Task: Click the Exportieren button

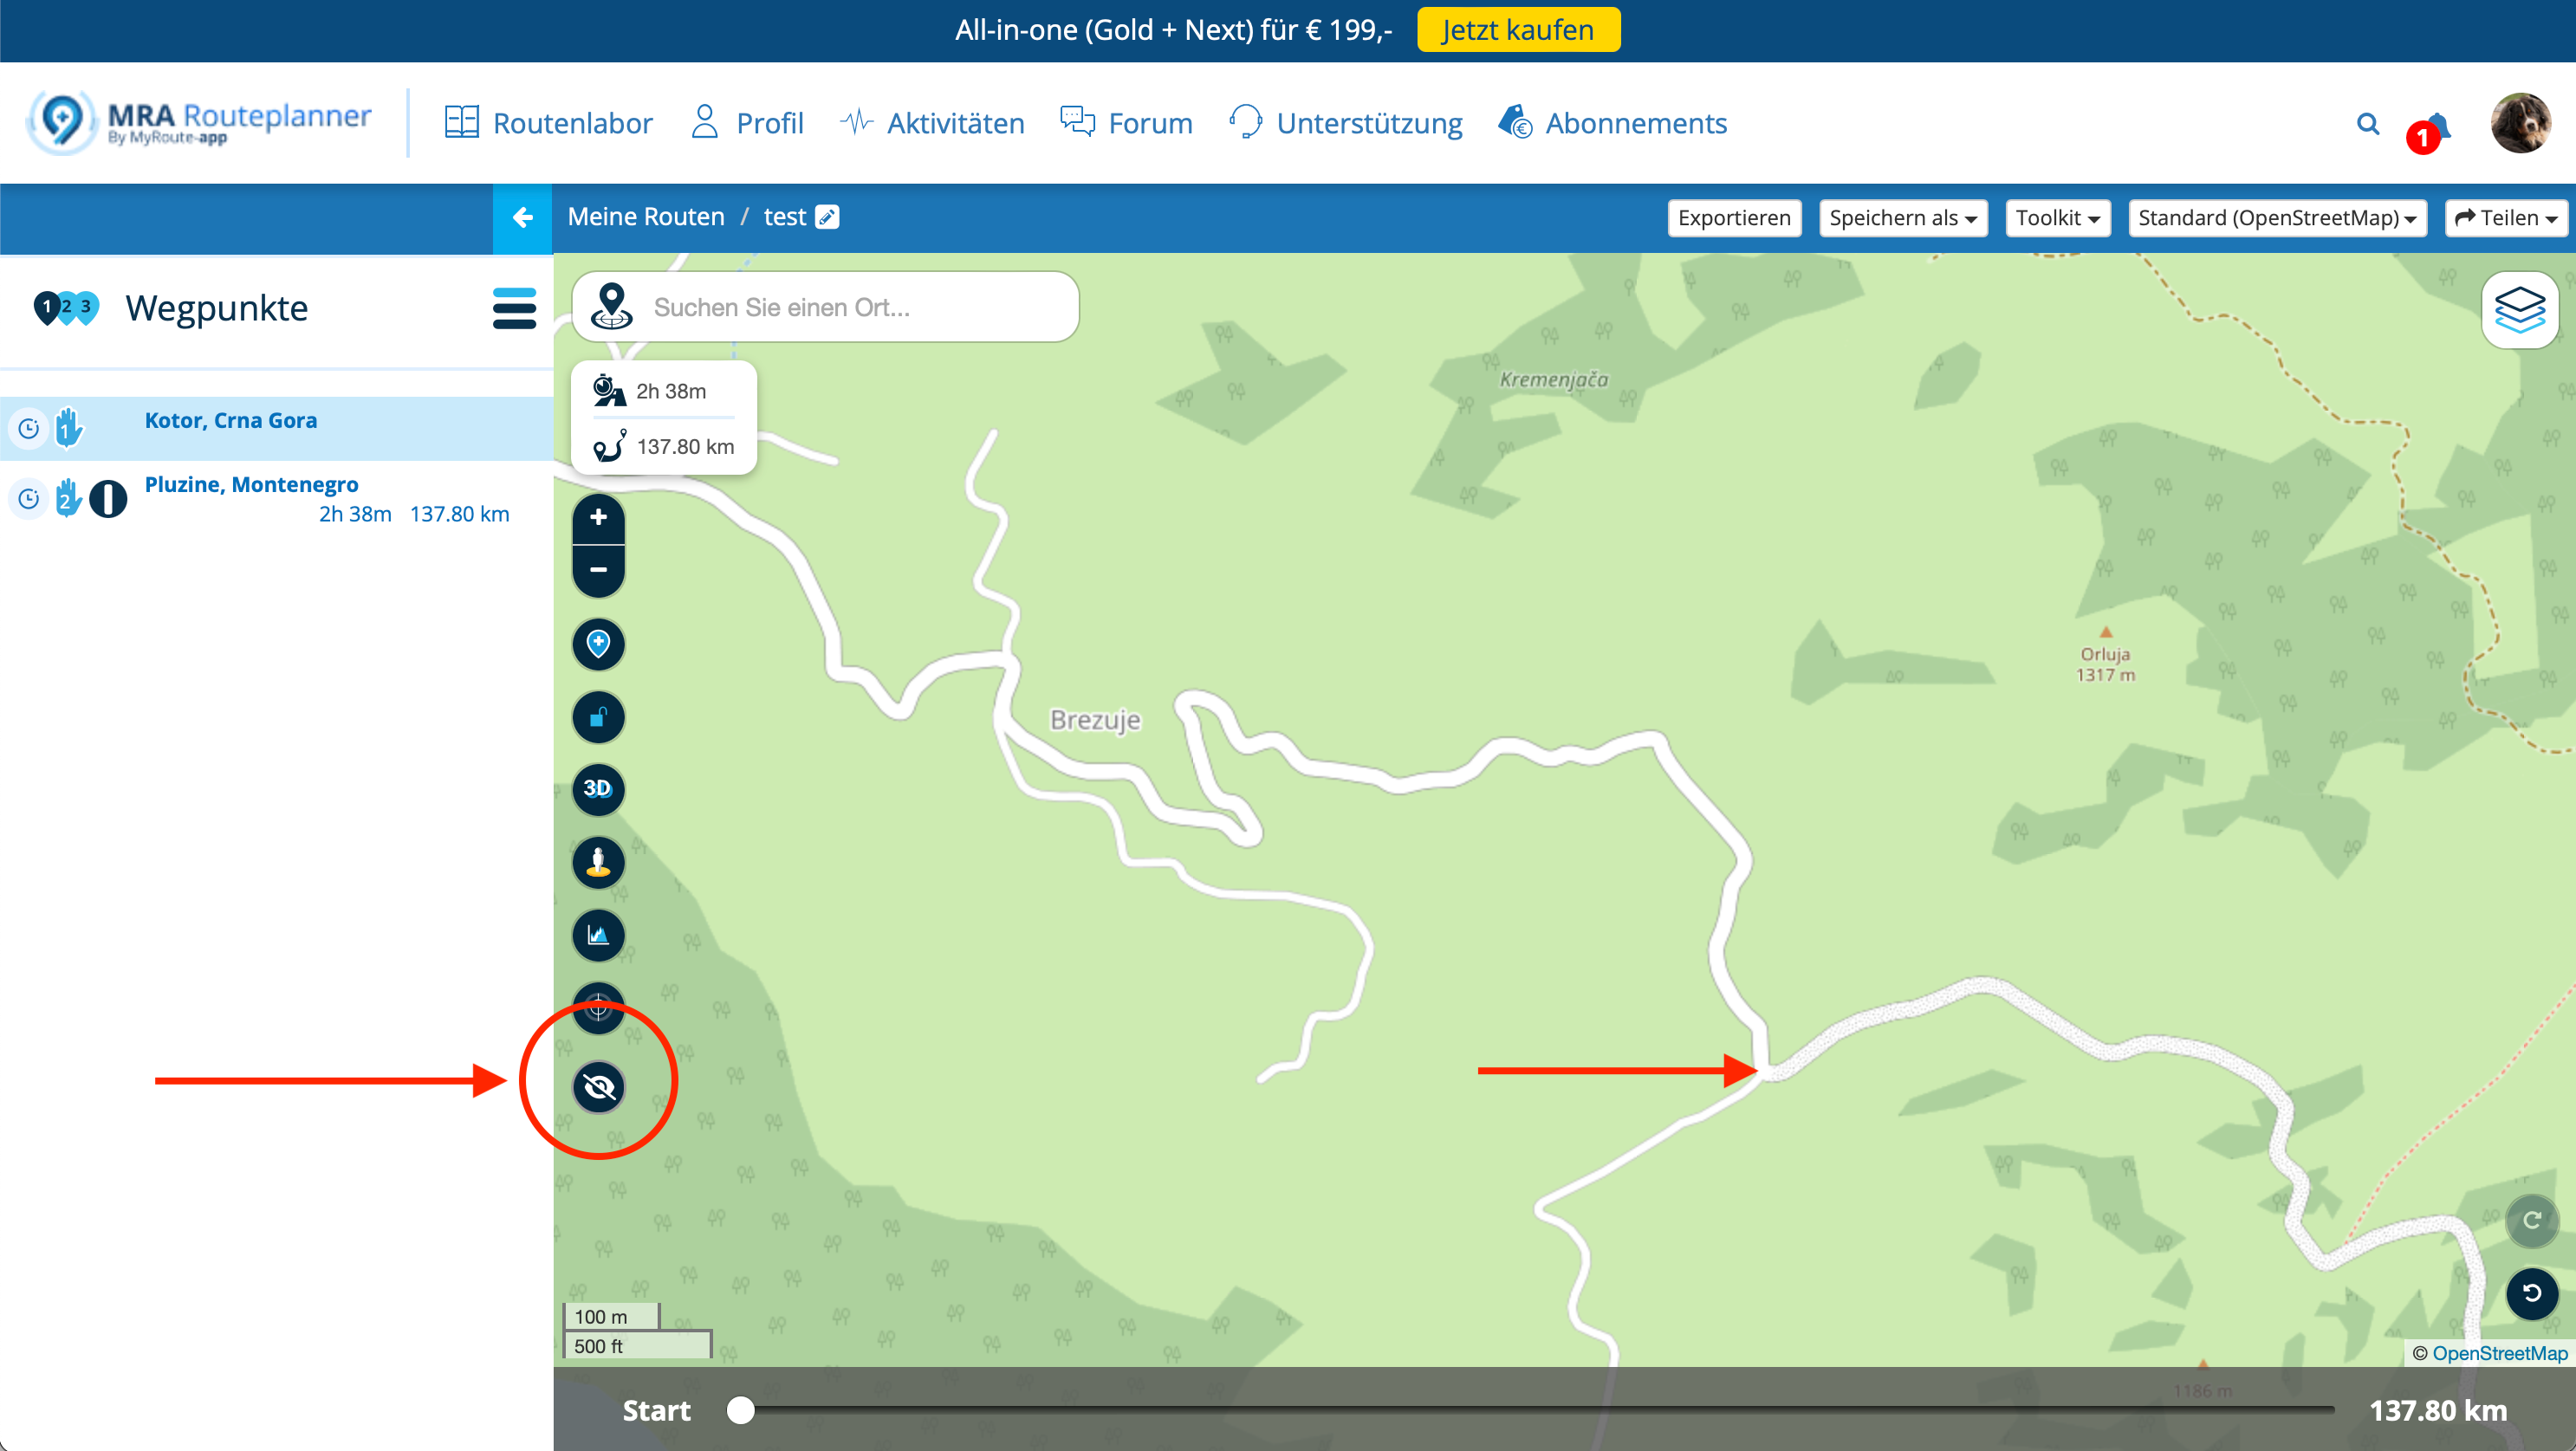Action: (x=1734, y=218)
